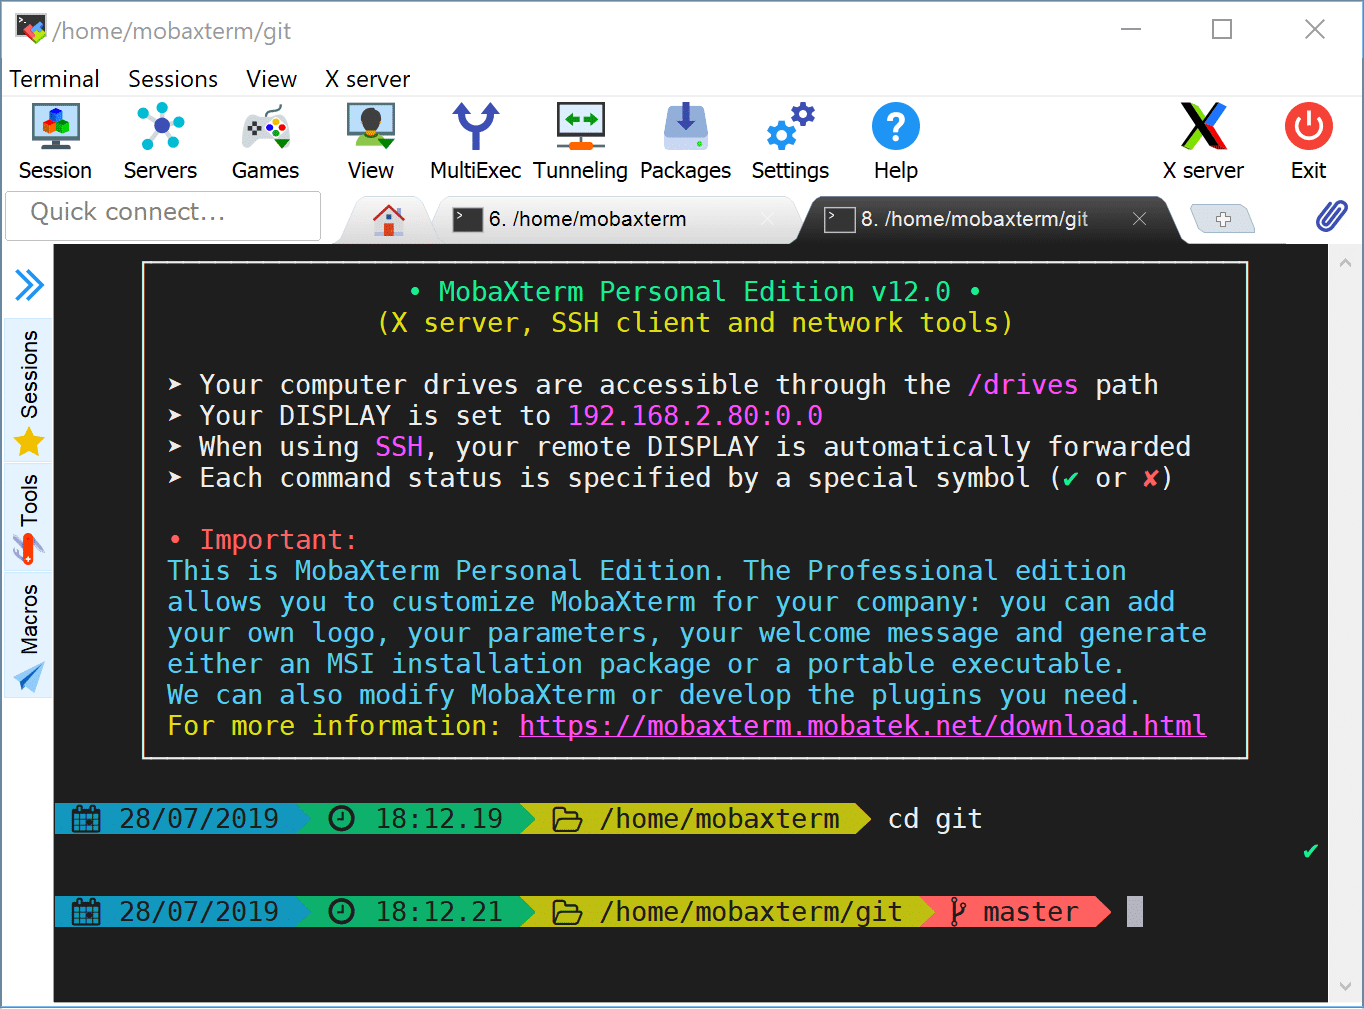Open the Sessions side panel

tap(29, 390)
